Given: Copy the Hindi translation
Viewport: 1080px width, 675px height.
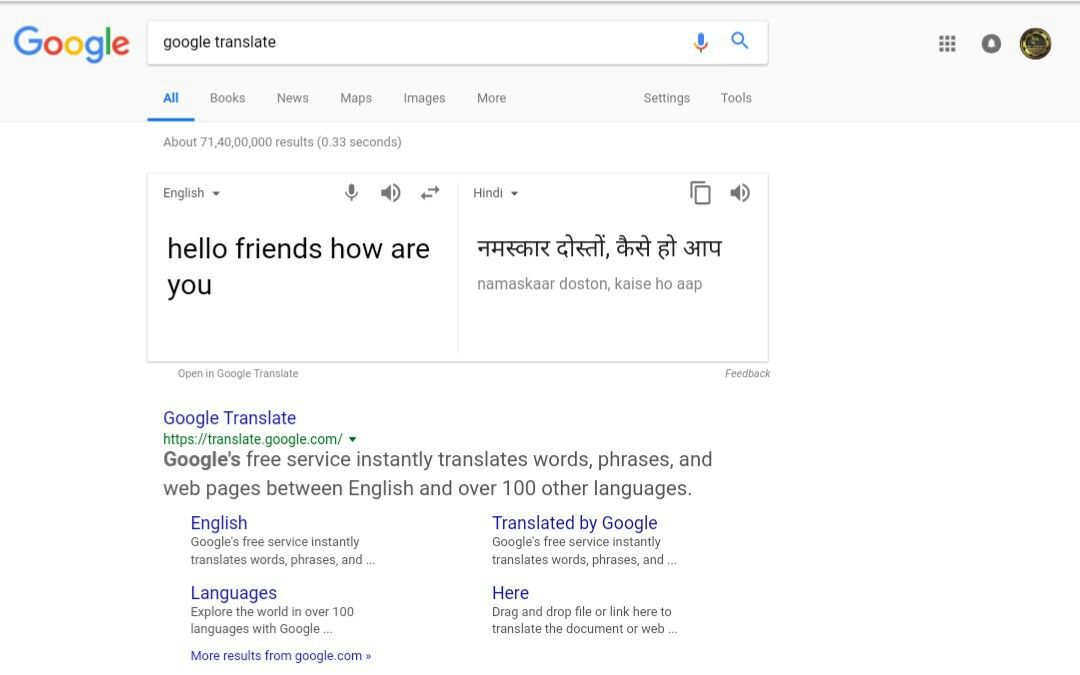Looking at the screenshot, I should point(700,193).
